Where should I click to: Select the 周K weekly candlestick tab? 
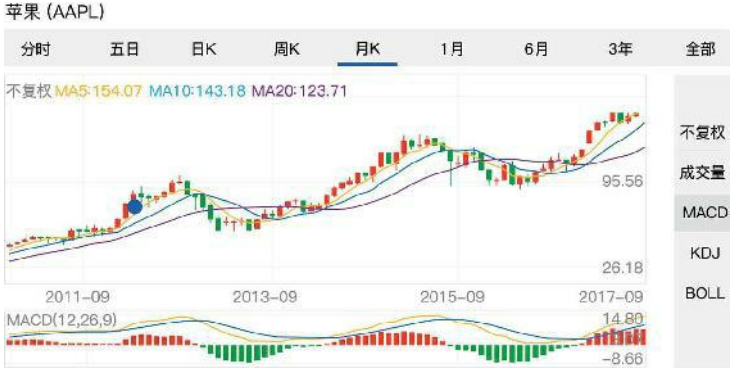click(287, 49)
